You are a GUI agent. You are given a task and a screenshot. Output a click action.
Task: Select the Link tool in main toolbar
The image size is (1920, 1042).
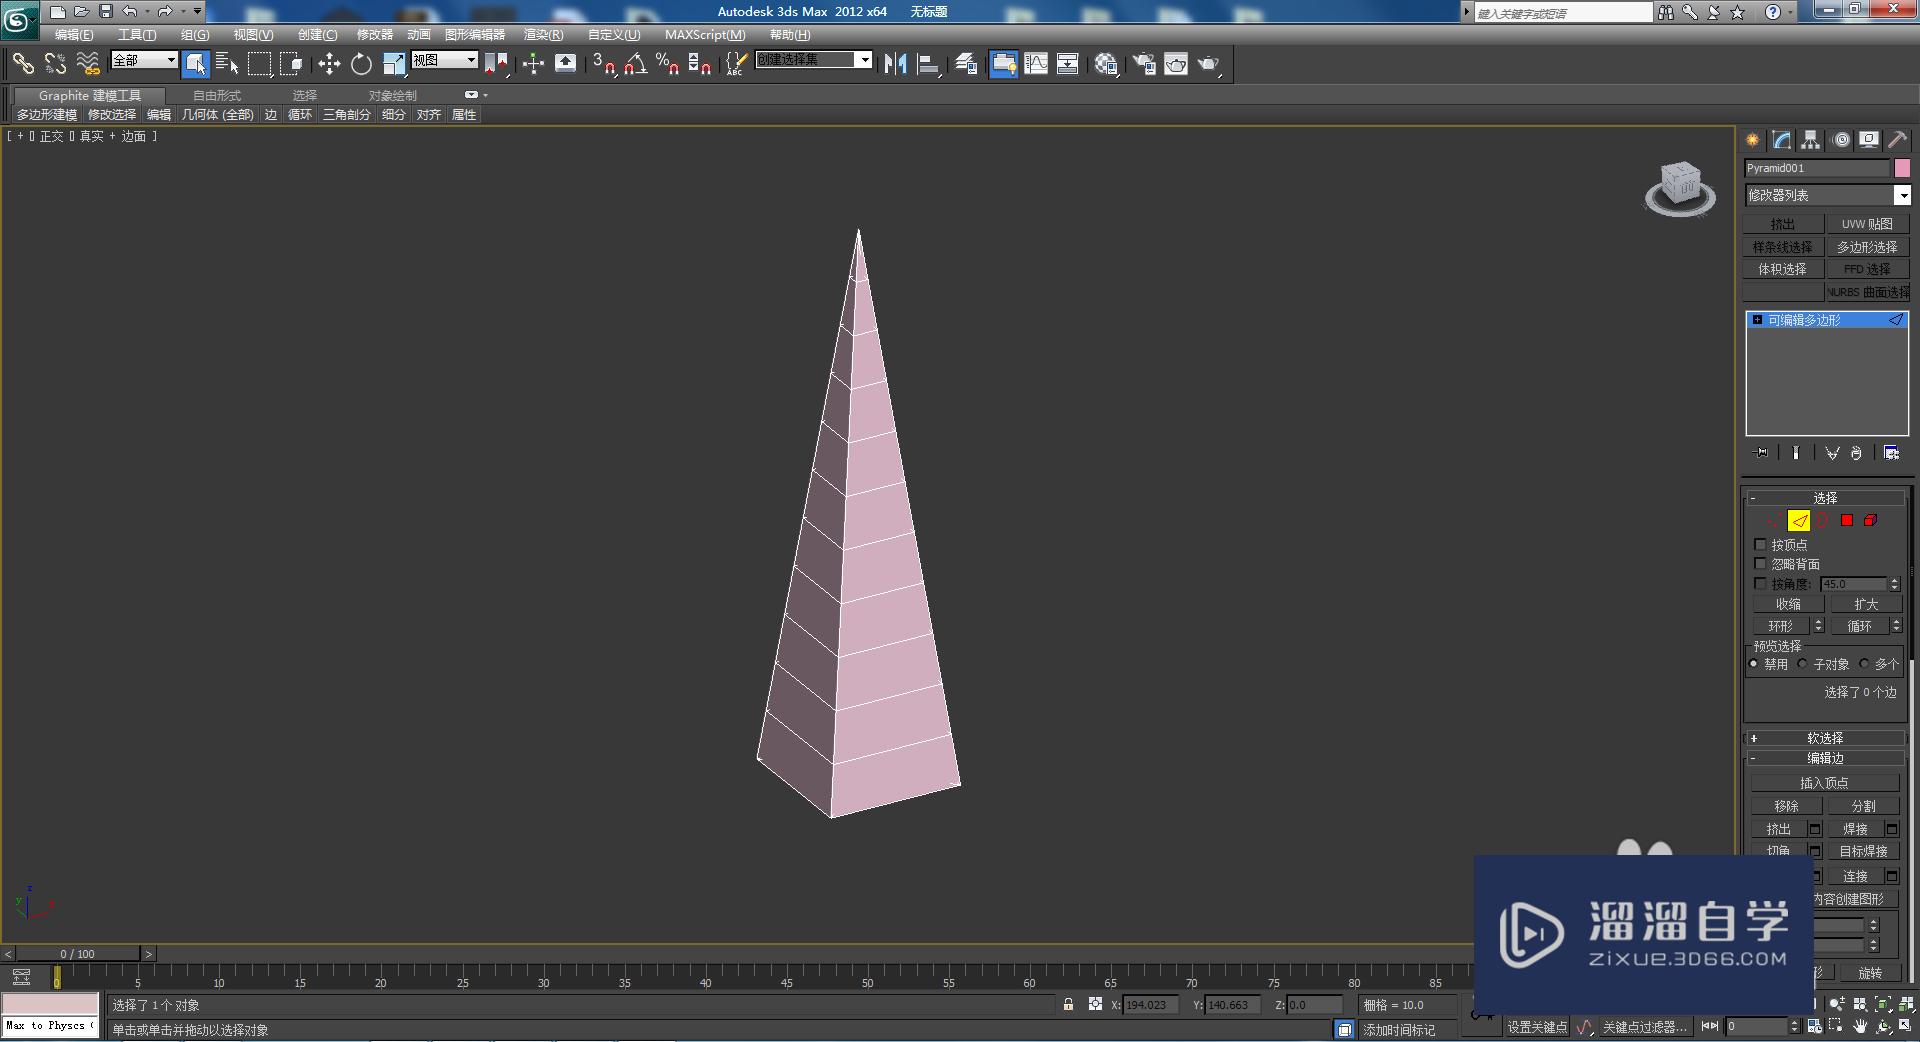pos(23,64)
